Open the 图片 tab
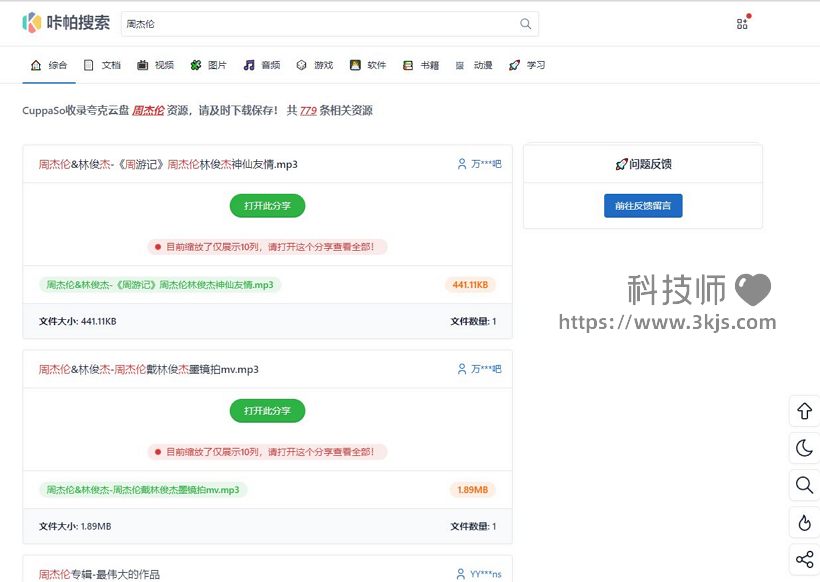The height and width of the screenshot is (582, 820). click(209, 65)
